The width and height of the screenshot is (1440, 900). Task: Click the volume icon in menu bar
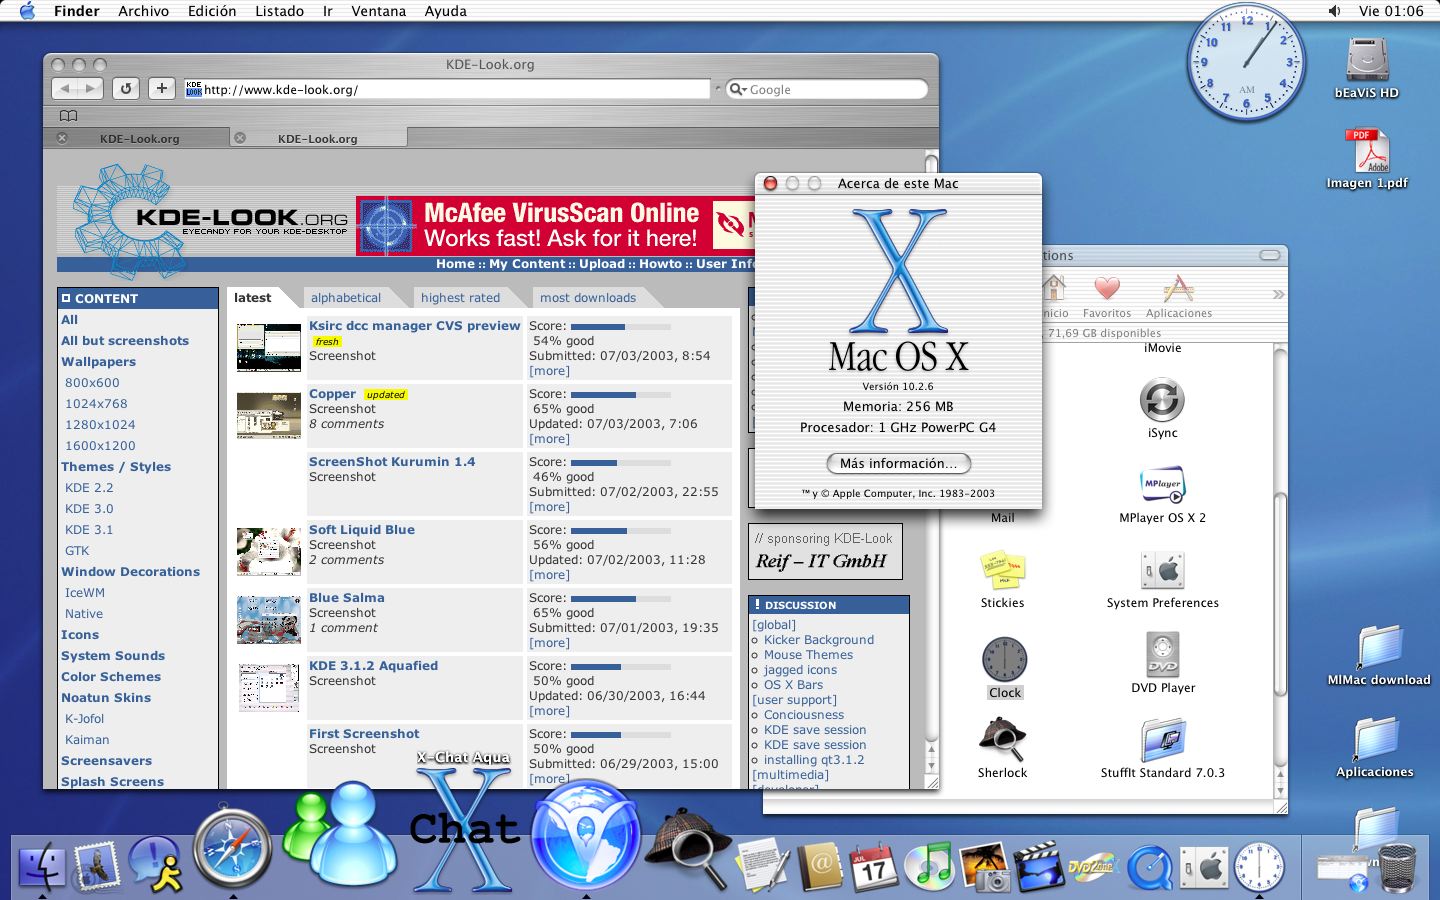tap(1334, 11)
